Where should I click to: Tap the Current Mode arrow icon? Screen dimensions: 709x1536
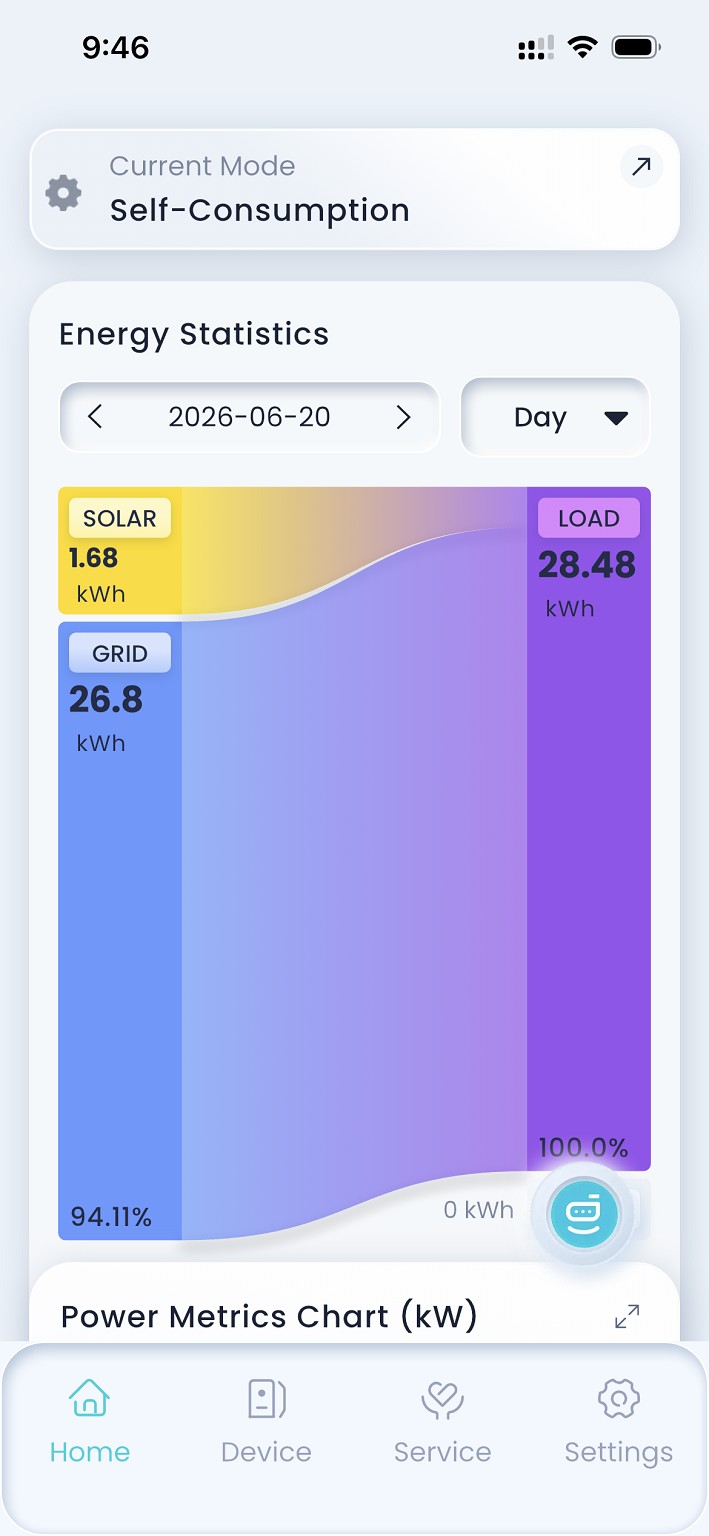coord(641,167)
